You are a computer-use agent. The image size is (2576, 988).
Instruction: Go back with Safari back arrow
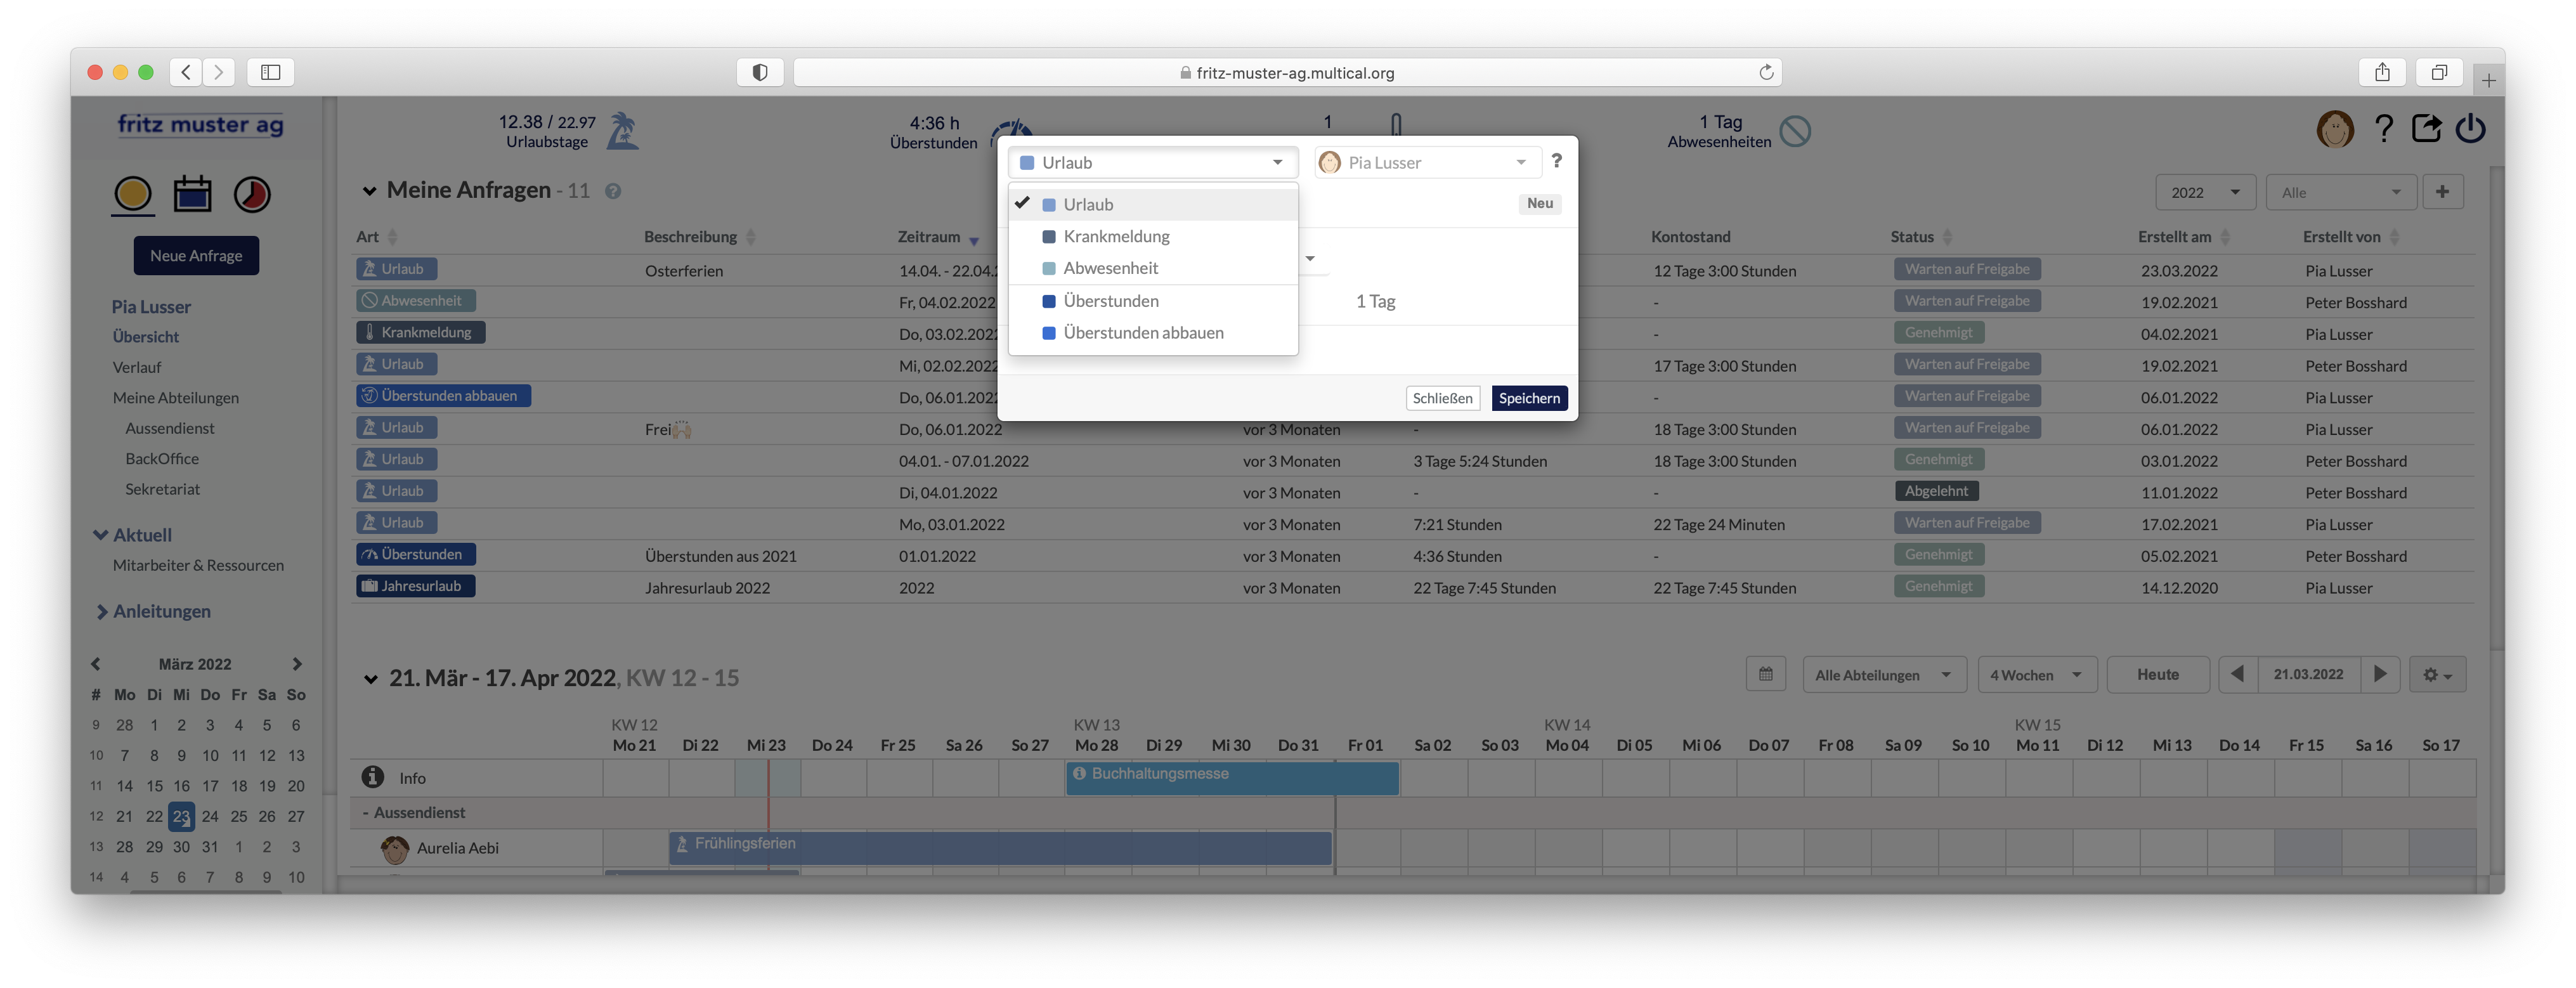point(186,72)
